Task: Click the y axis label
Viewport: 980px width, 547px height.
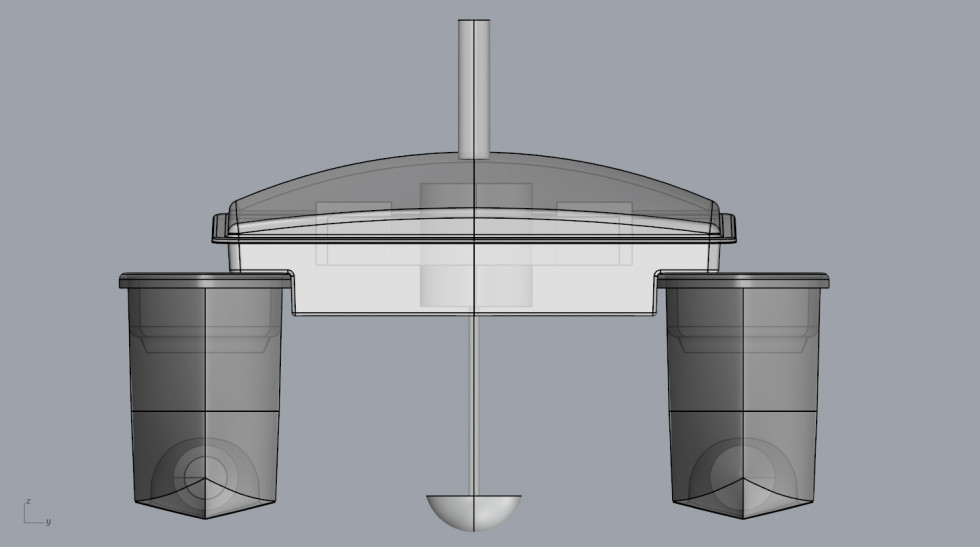Action: tap(48, 522)
